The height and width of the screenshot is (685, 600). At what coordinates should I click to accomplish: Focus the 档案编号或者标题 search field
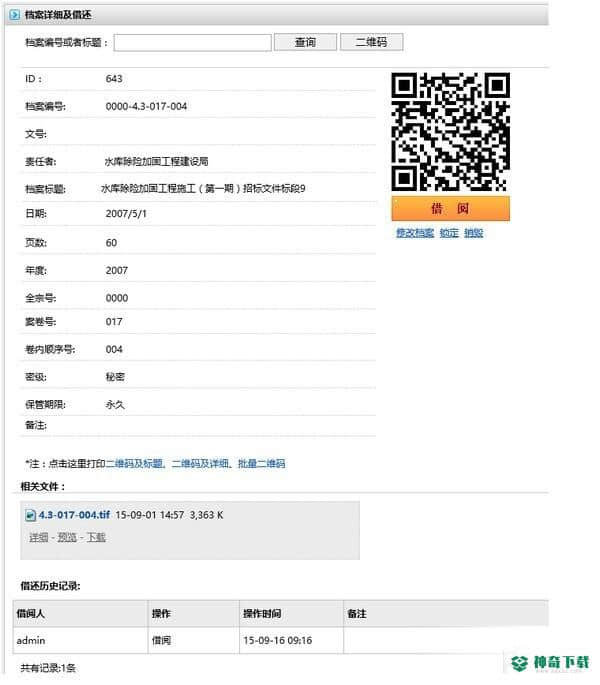192,42
